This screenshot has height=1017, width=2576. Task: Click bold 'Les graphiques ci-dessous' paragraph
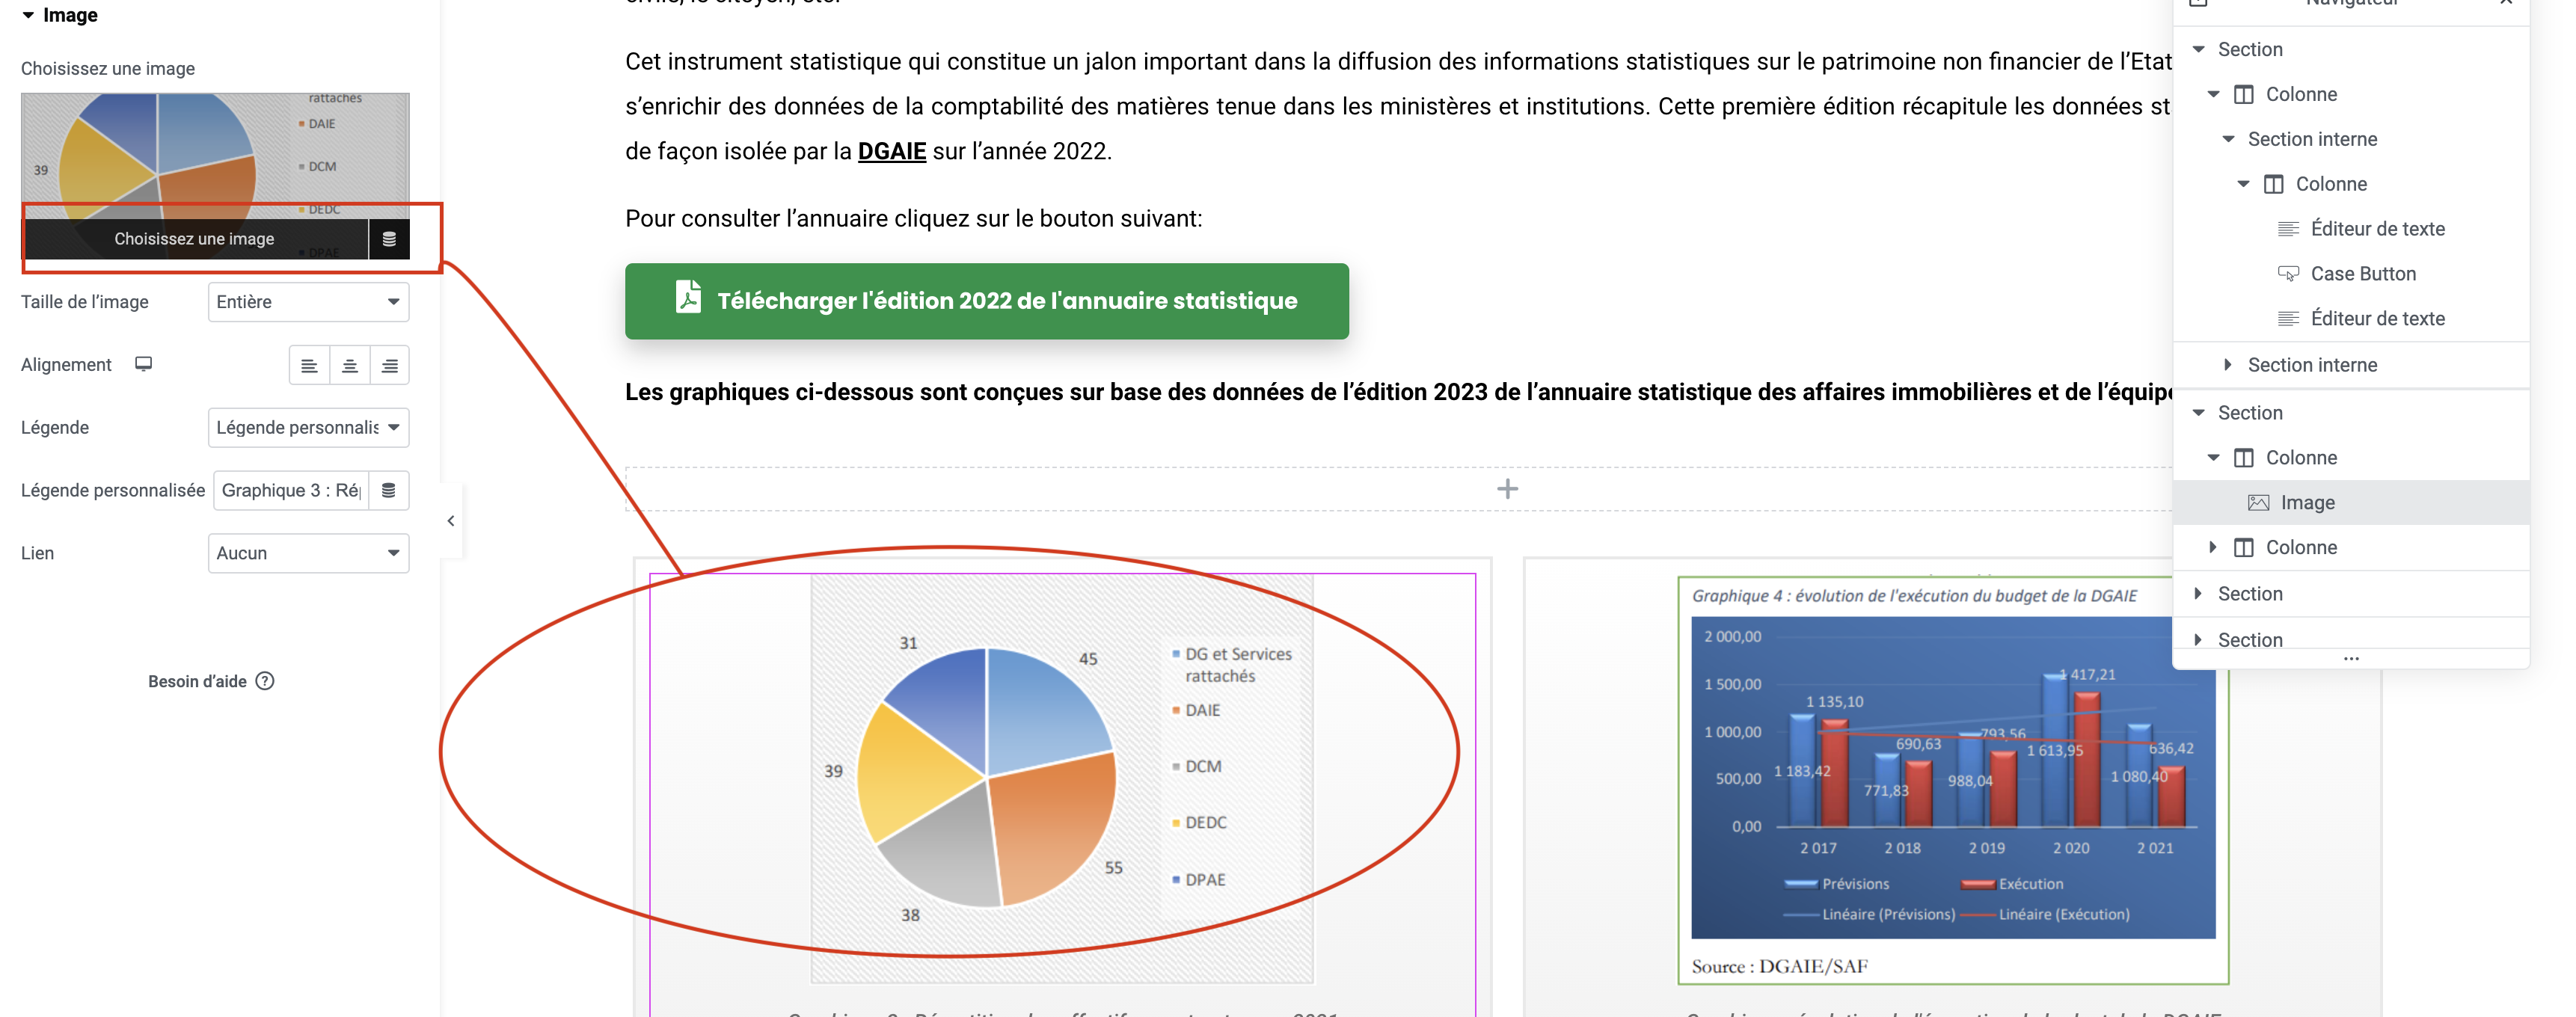(1398, 392)
